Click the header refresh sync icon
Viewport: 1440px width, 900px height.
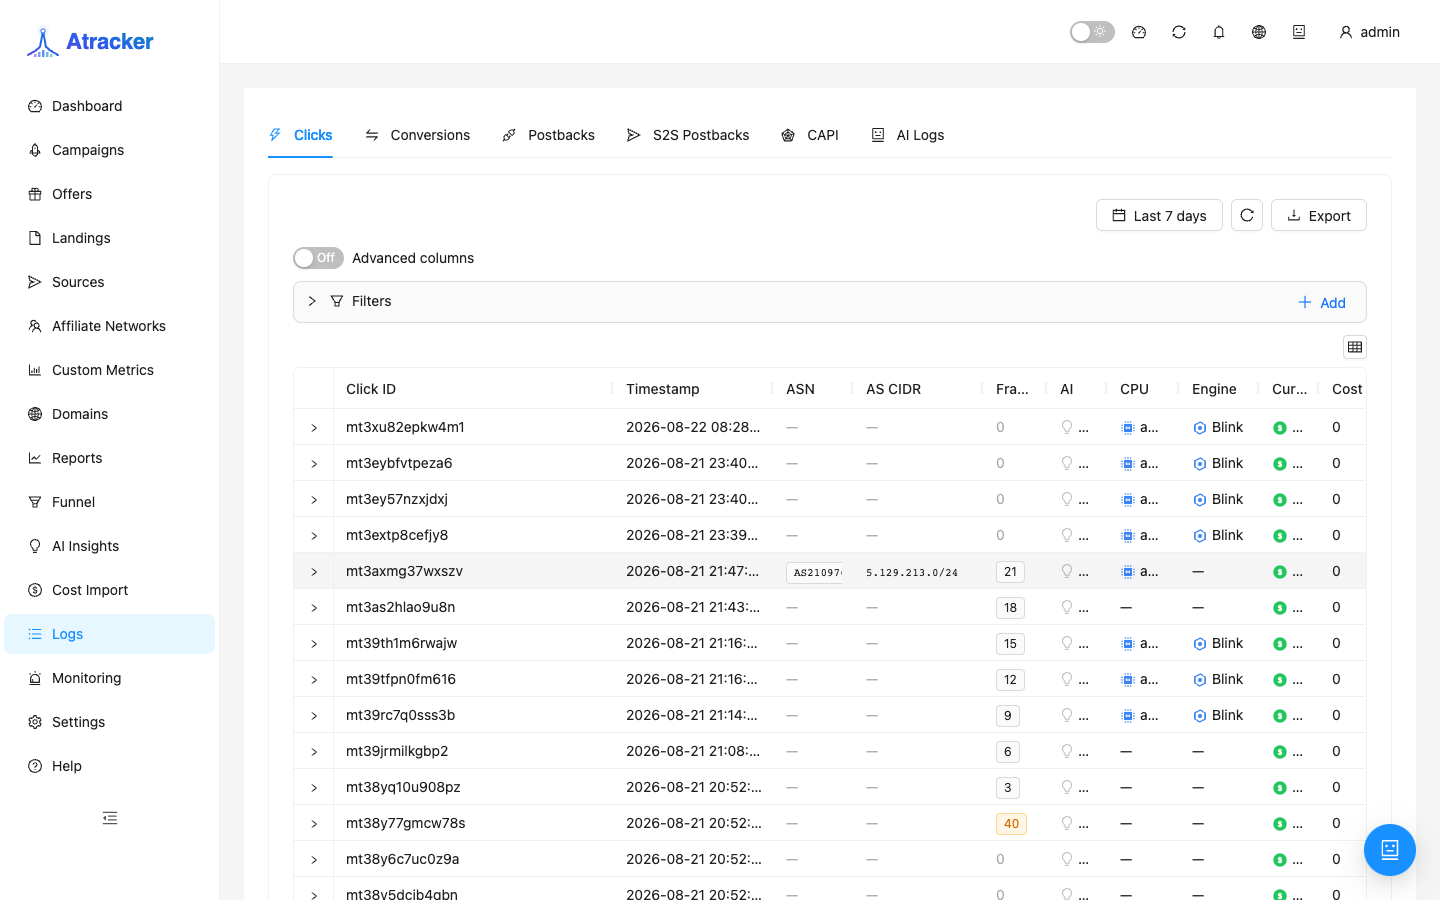pos(1179,32)
